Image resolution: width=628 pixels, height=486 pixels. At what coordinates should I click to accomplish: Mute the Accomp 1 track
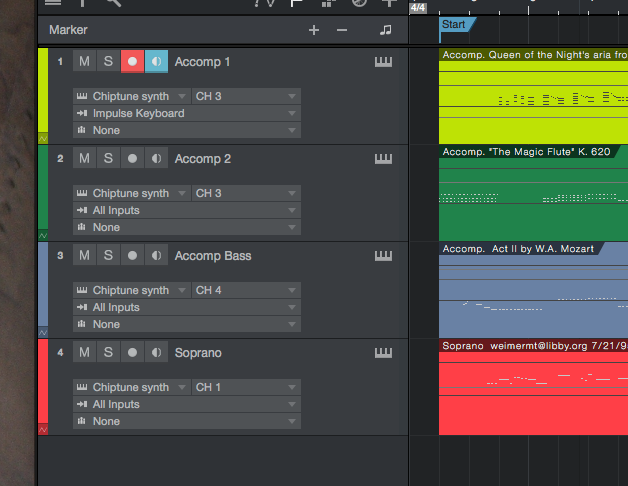pyautogui.click(x=84, y=61)
